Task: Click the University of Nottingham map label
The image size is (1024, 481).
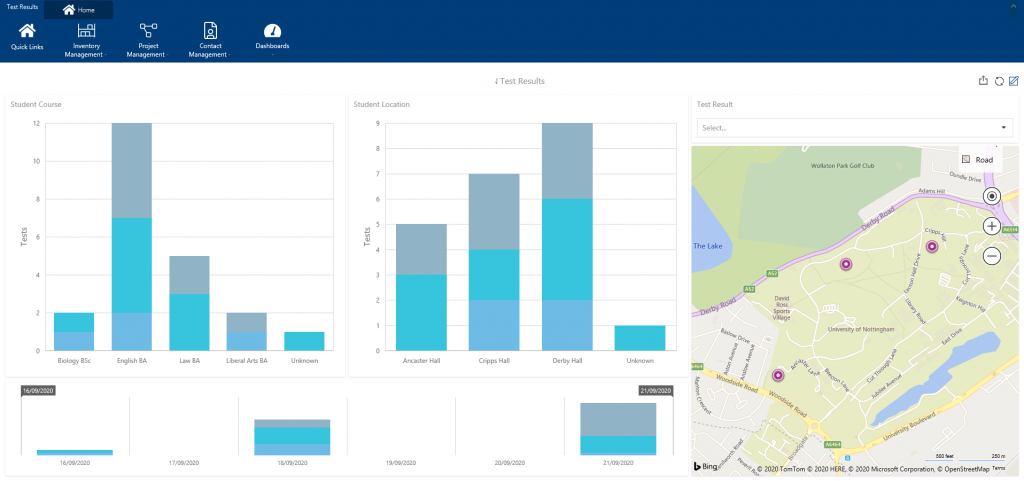Action: click(861, 330)
